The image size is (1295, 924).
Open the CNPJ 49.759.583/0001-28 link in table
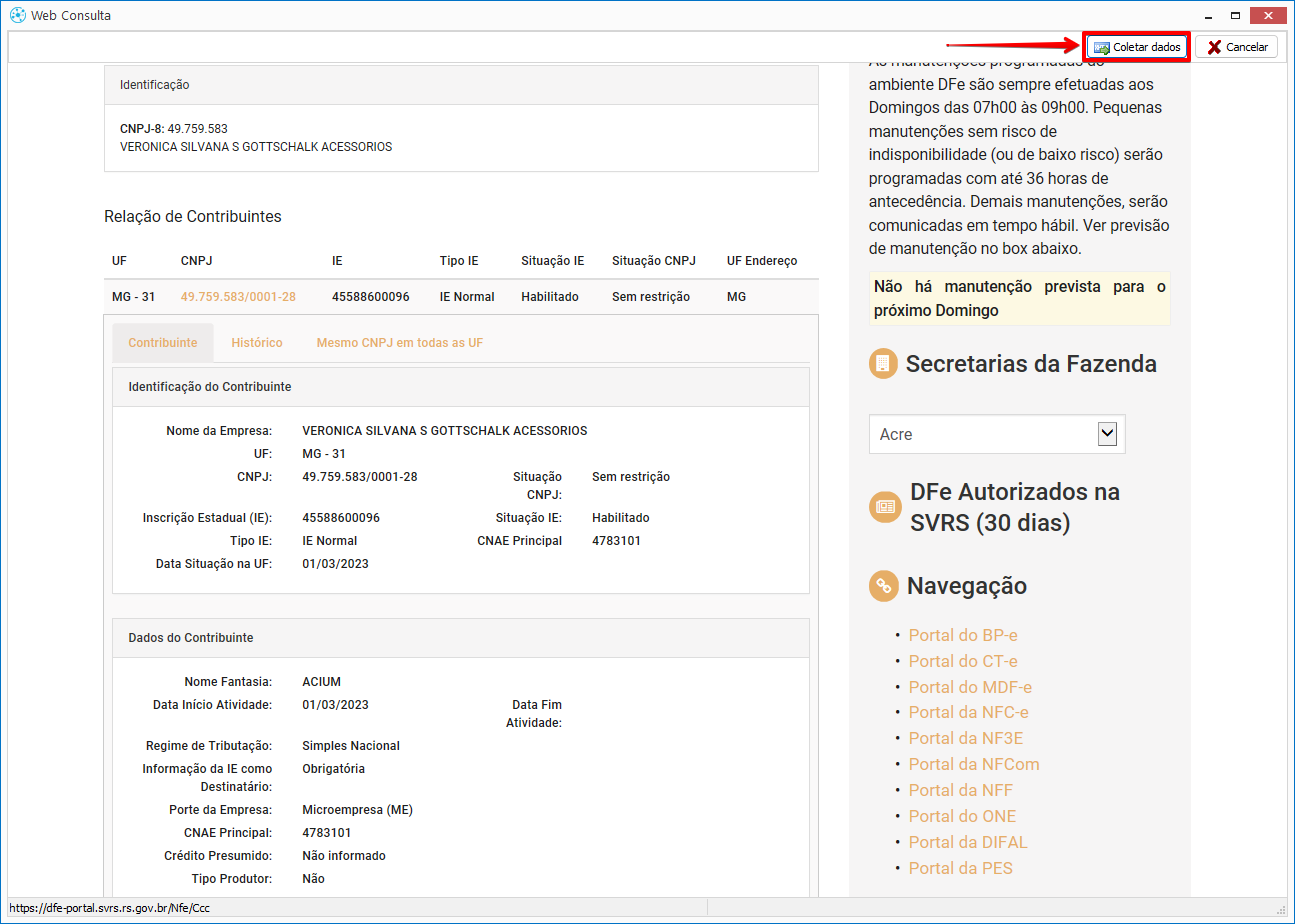[238, 297]
